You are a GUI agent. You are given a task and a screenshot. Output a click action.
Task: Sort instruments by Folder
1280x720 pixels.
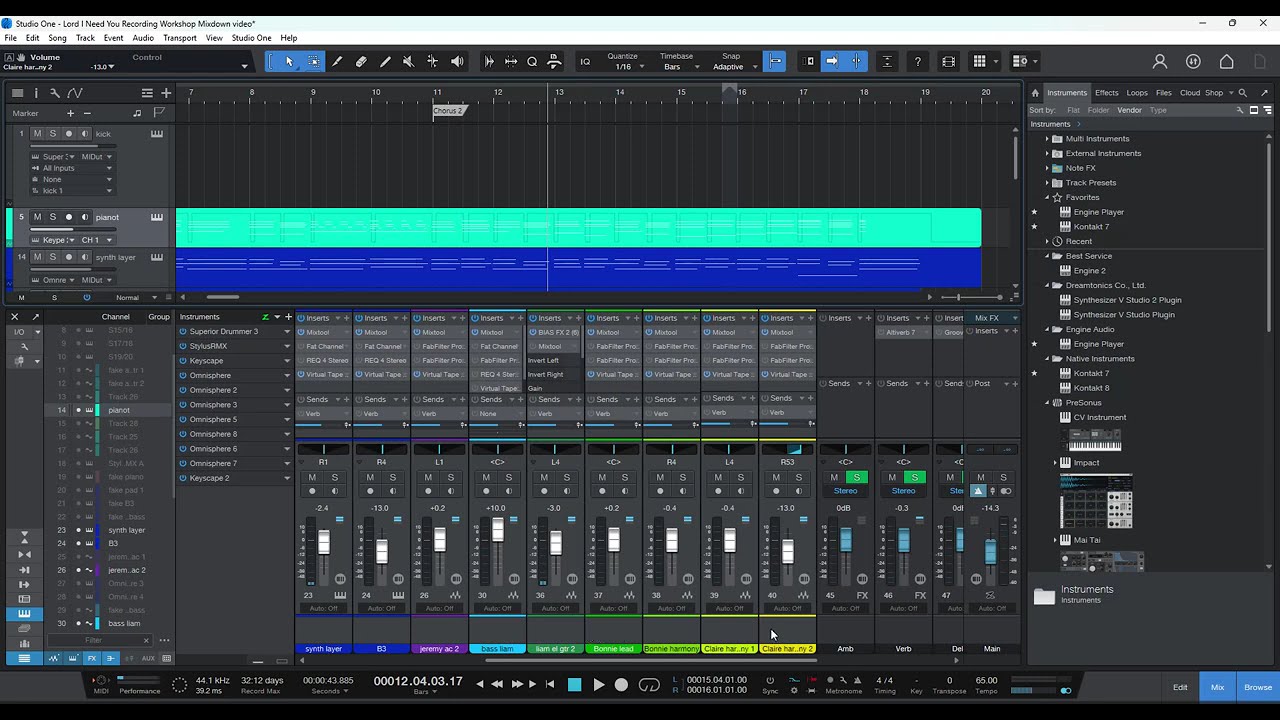click(x=1098, y=110)
